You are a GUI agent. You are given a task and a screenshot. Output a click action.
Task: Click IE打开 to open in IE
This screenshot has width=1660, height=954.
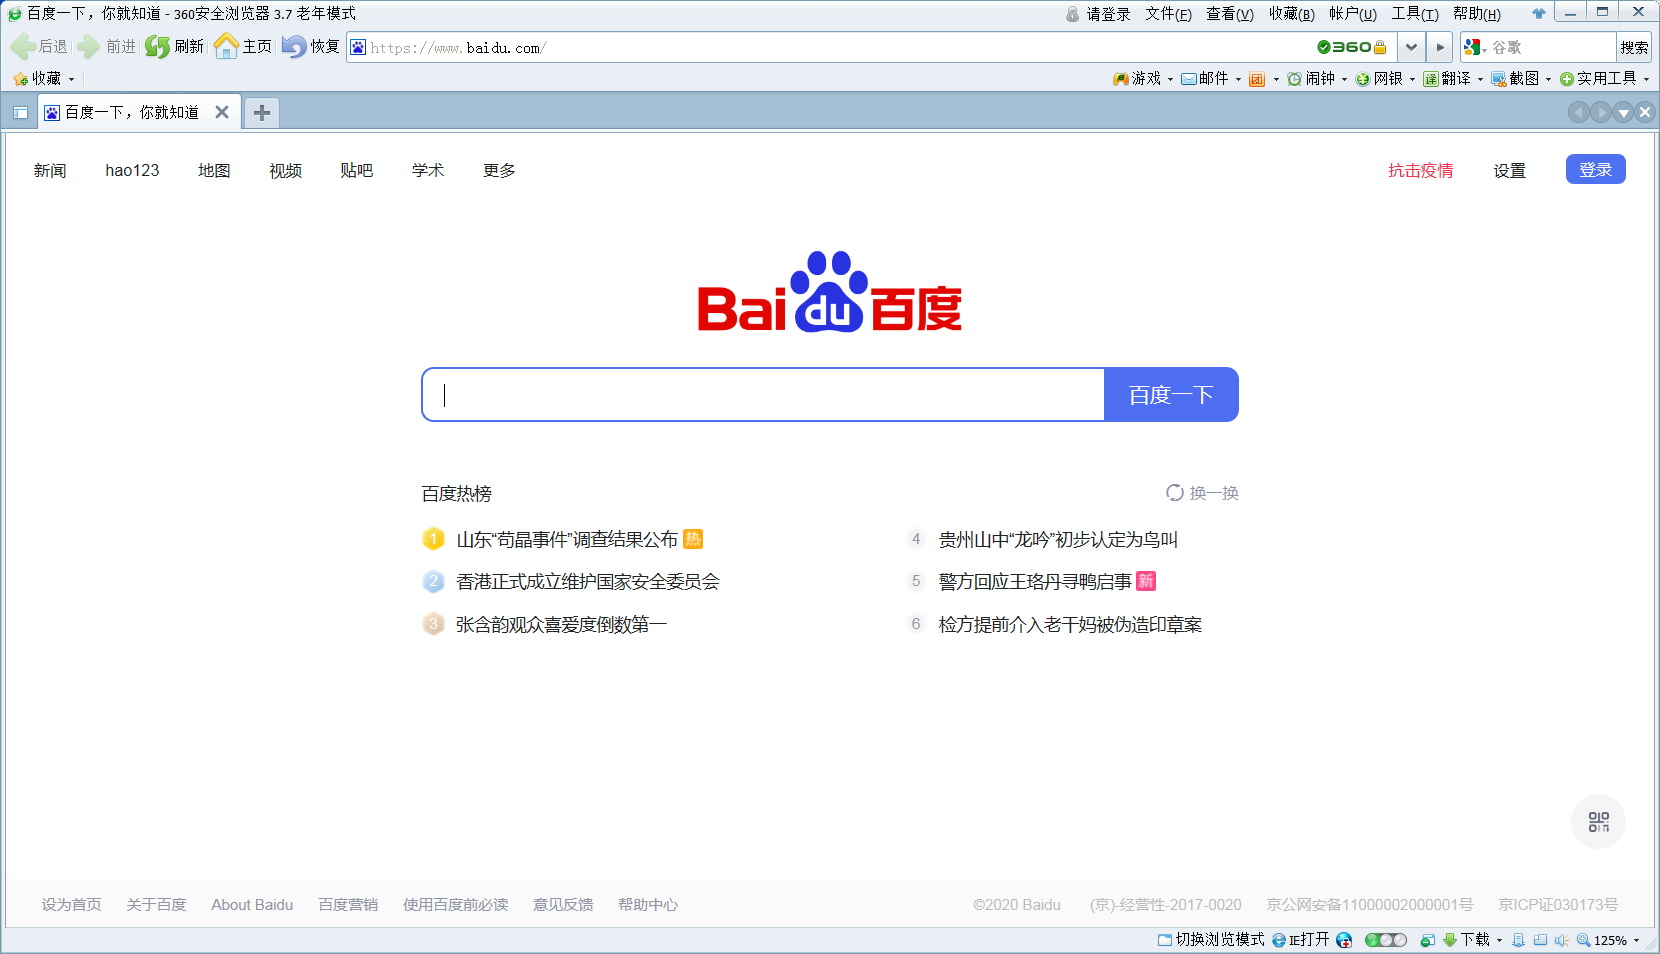click(x=1300, y=940)
